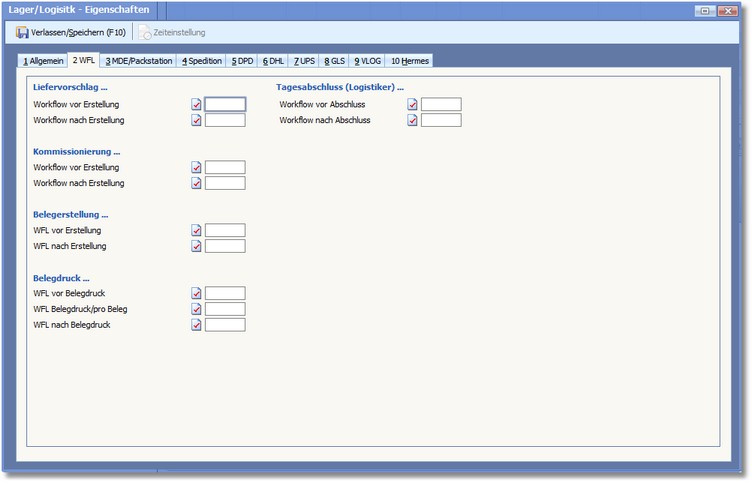The image size is (752, 483).
Task: Click Verlassen/Speichern (F10) button
Action: click(71, 33)
